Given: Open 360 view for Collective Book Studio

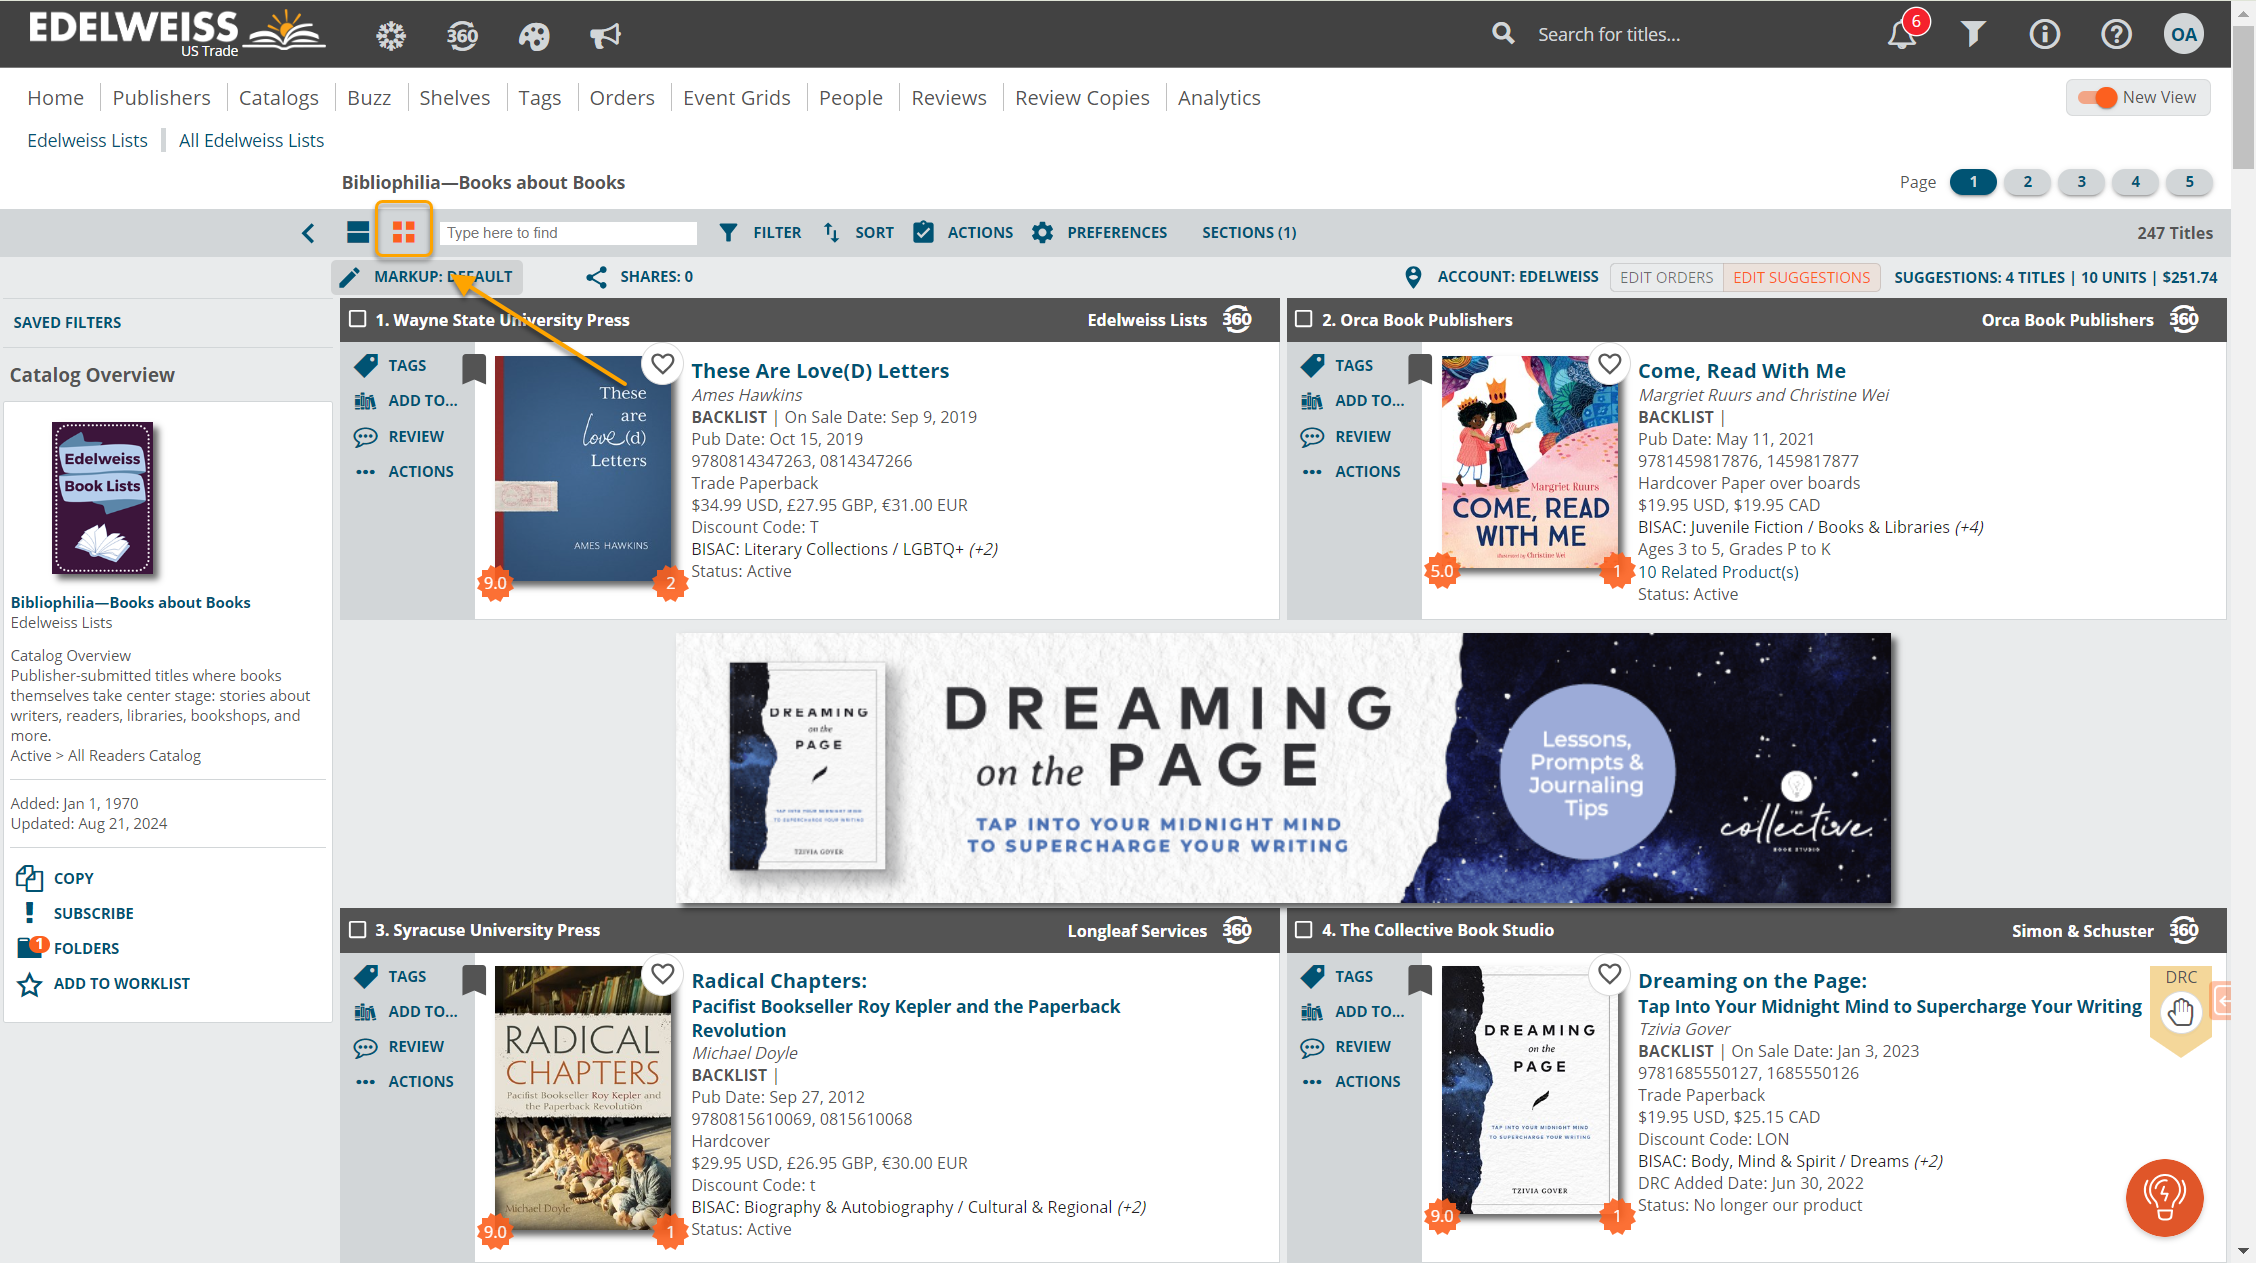Looking at the screenshot, I should click(2184, 930).
